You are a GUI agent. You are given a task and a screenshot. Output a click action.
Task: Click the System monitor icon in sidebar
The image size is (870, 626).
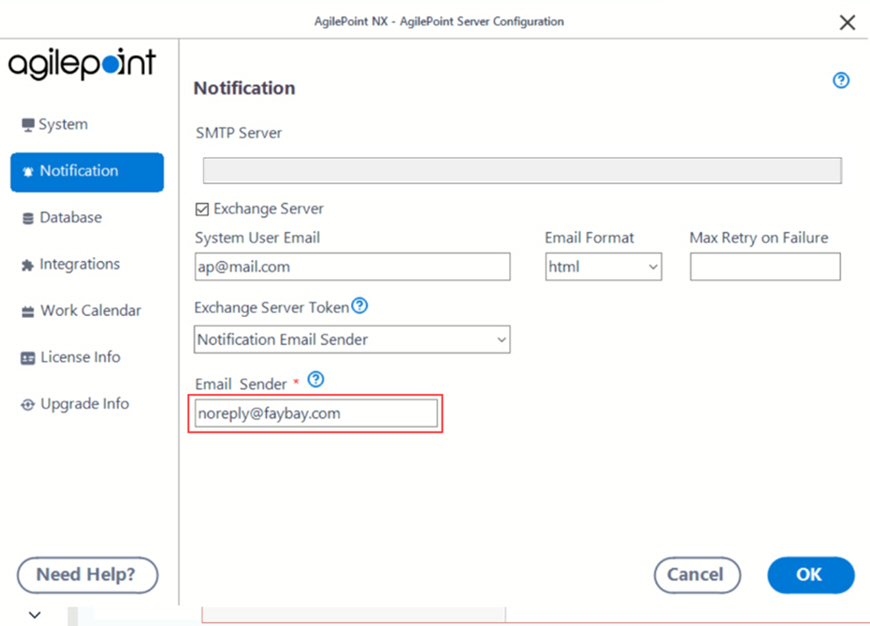point(28,125)
